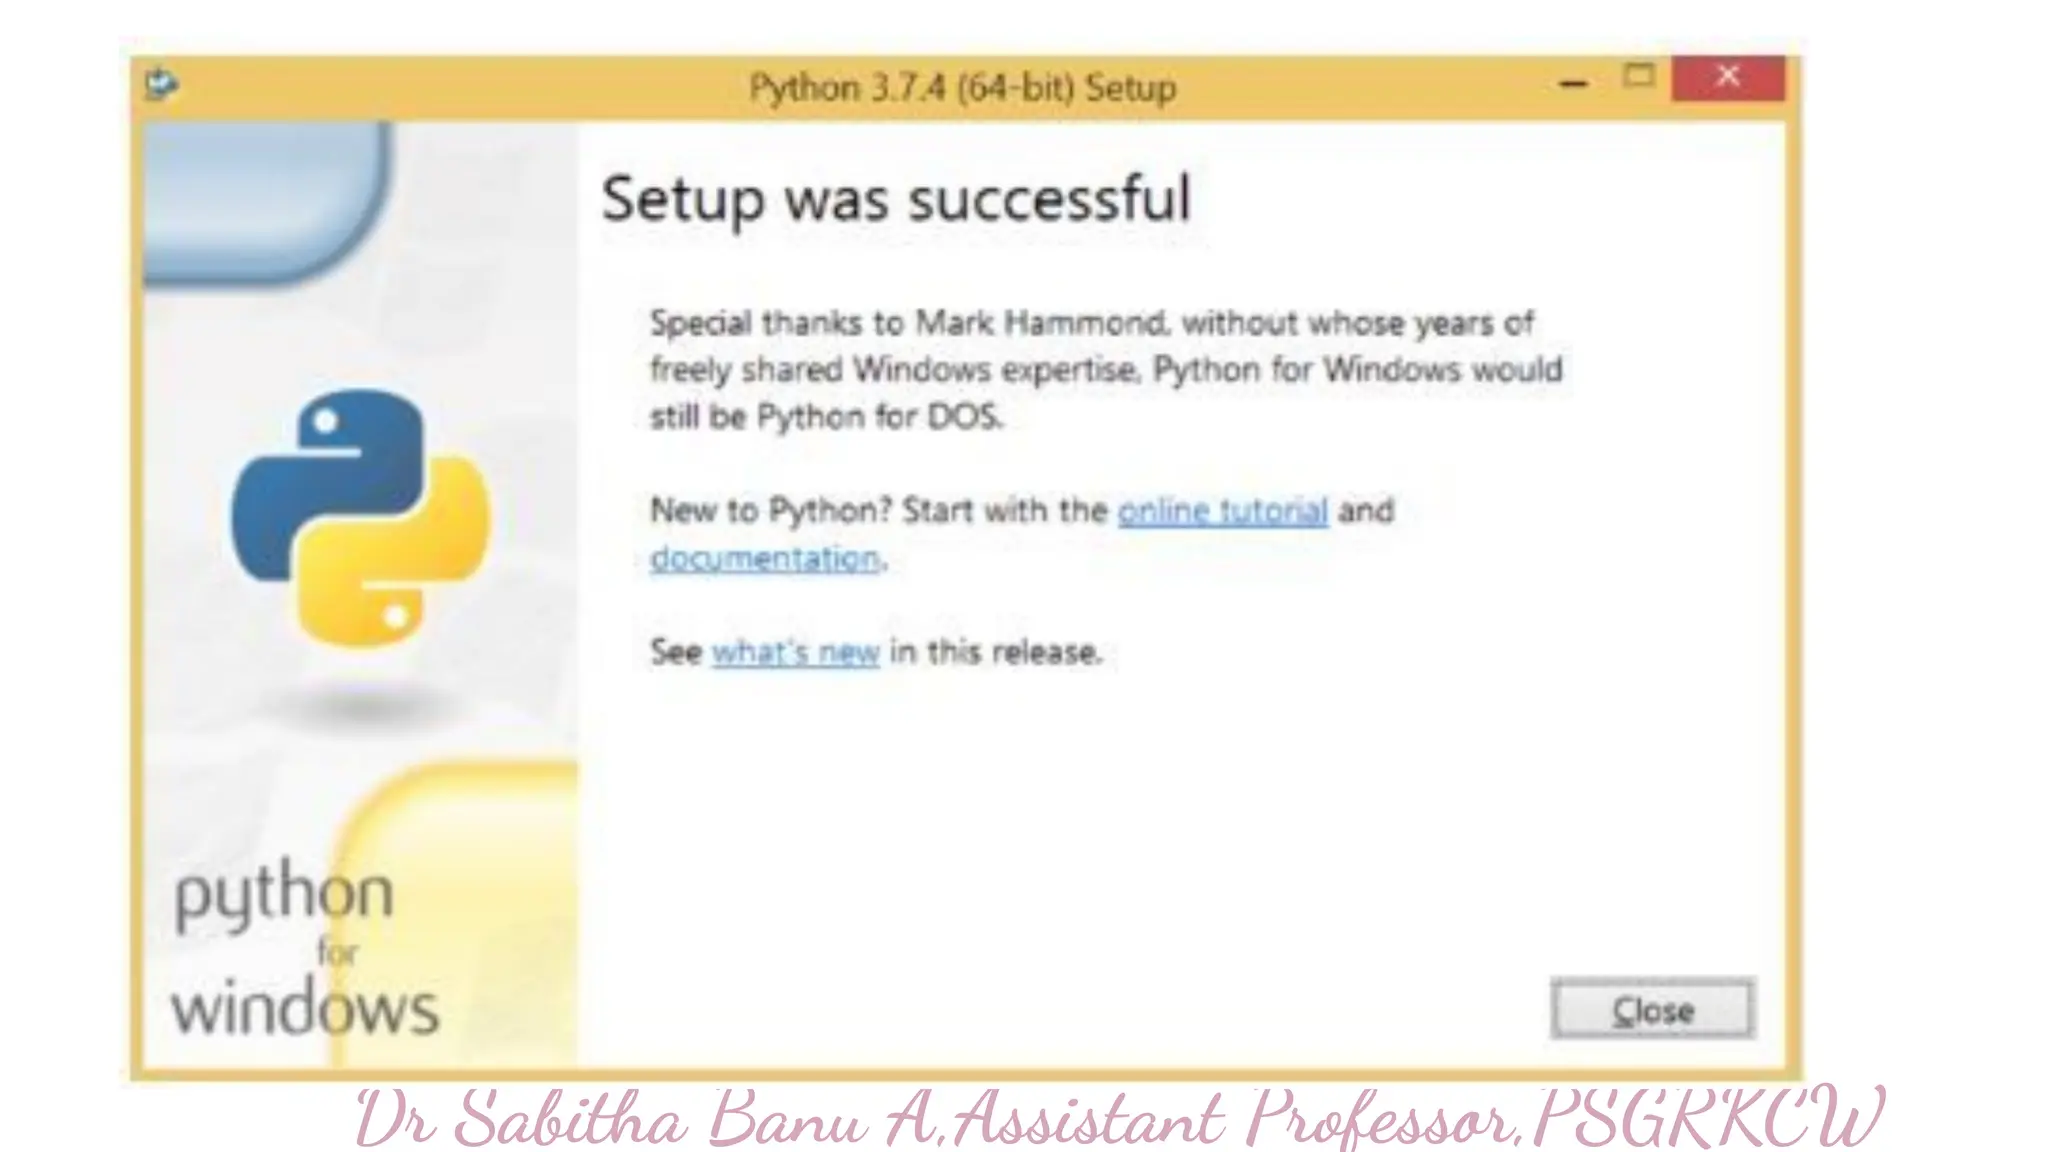The image size is (2048, 1152).
Task: Click the Close button to finish setup
Action: (1653, 1009)
